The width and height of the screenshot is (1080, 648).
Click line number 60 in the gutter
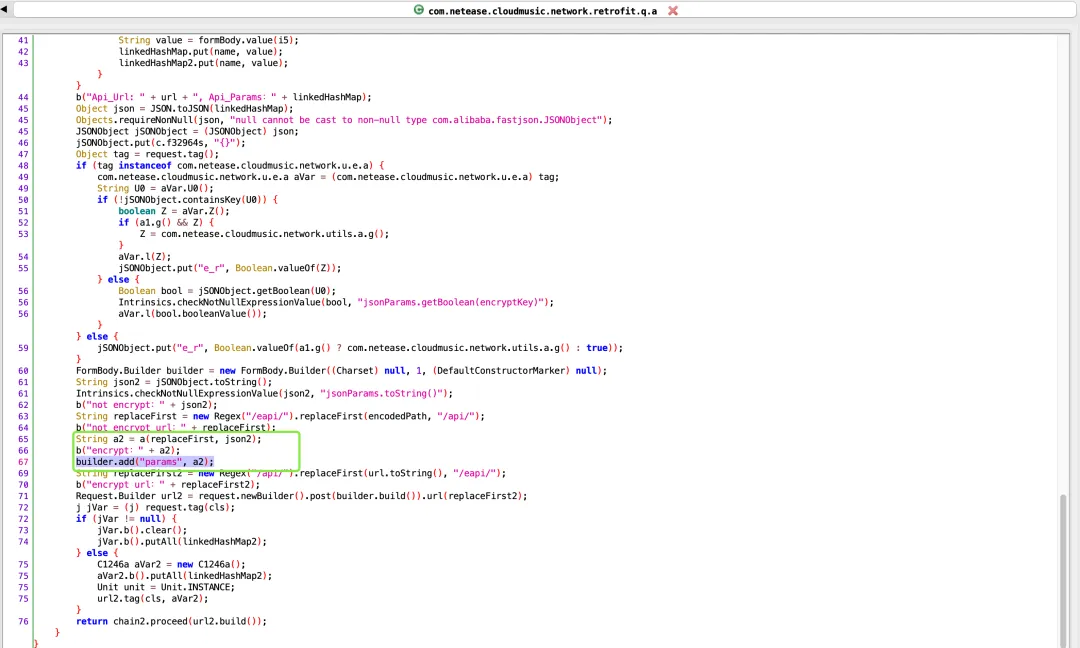[23, 370]
